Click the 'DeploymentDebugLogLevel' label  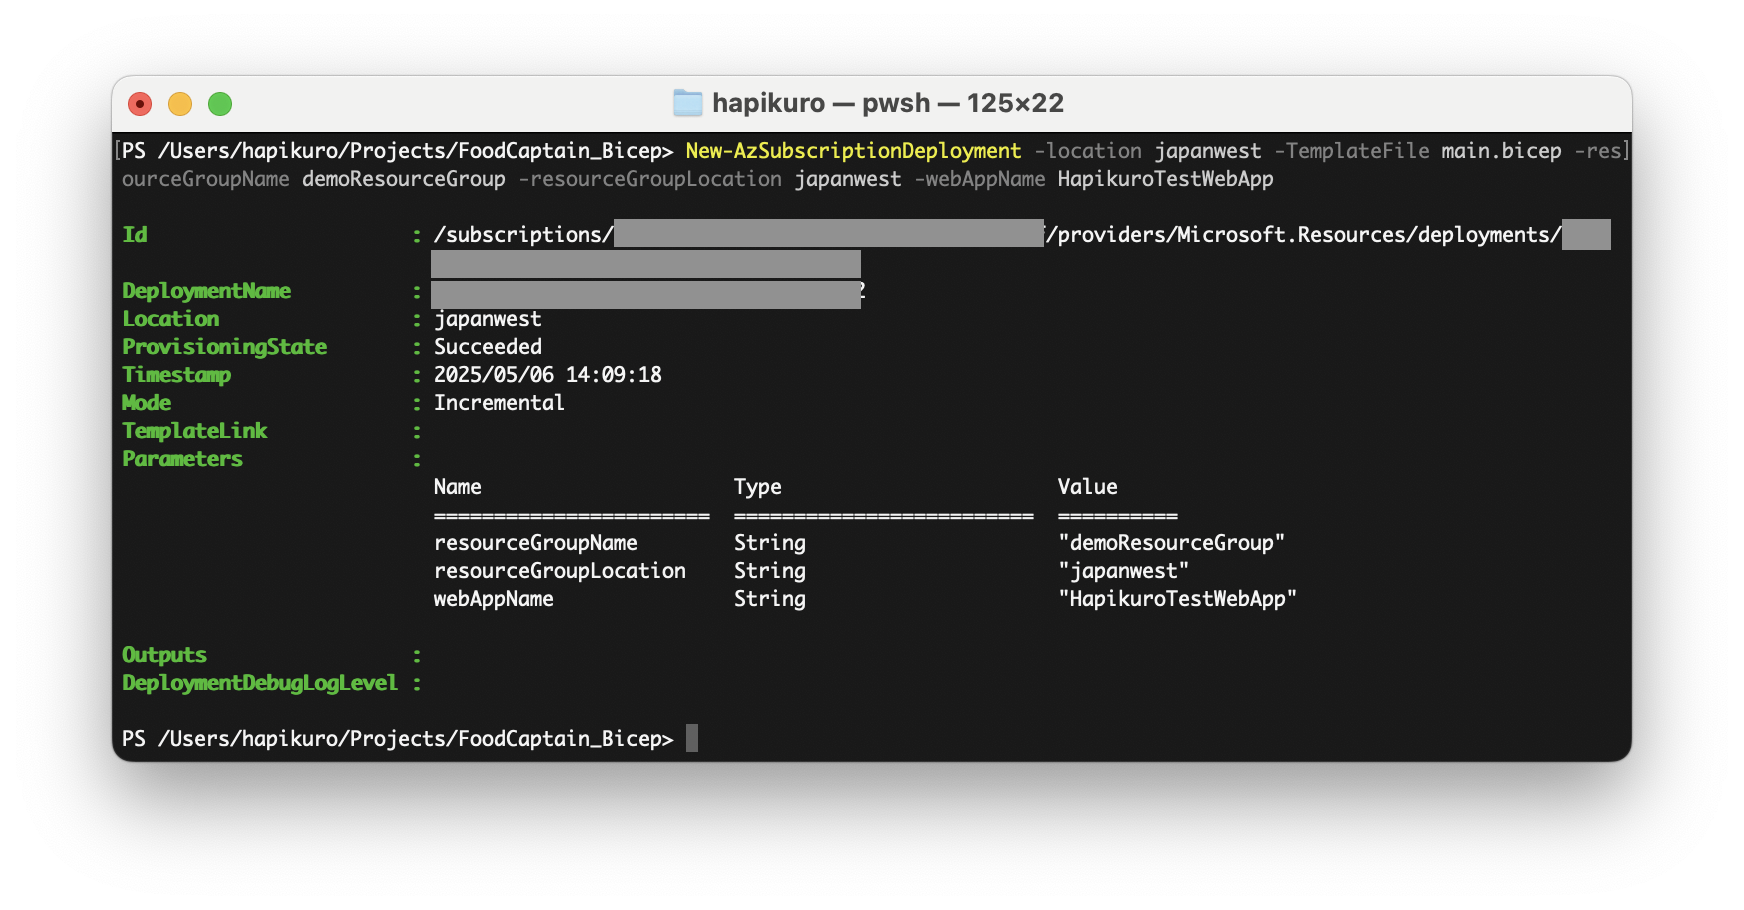(x=260, y=683)
